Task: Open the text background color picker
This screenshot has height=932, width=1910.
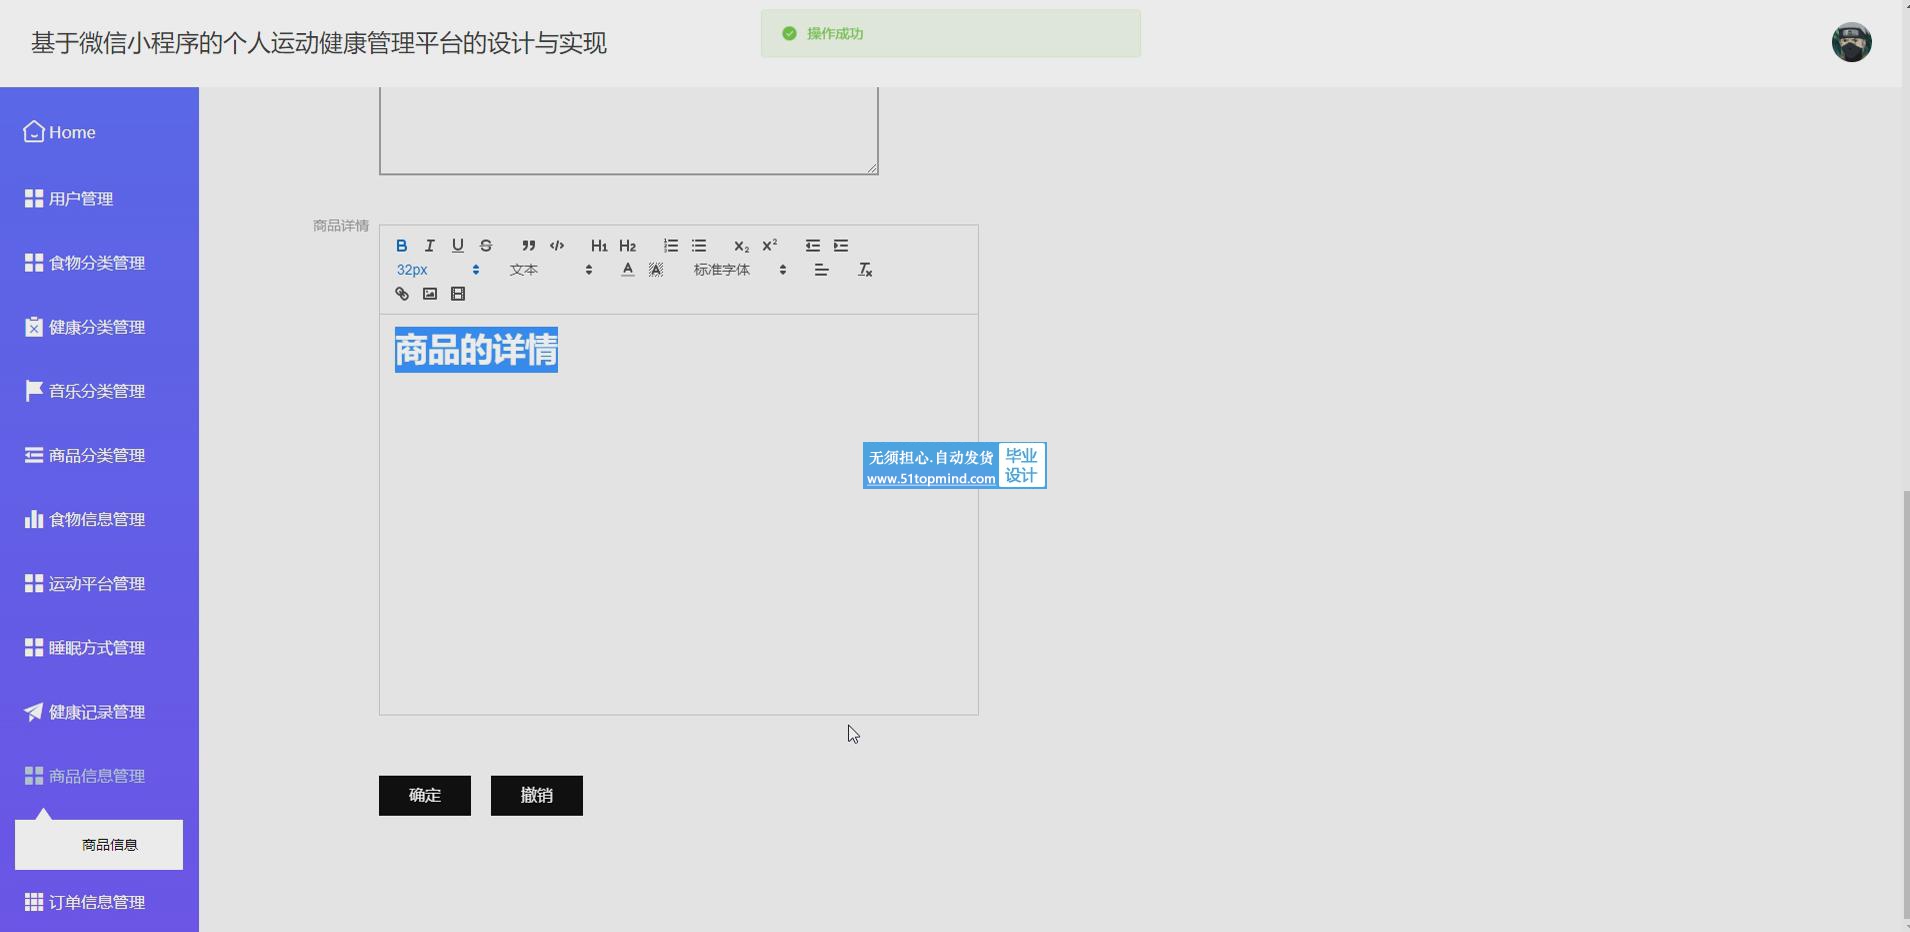Action: [656, 270]
